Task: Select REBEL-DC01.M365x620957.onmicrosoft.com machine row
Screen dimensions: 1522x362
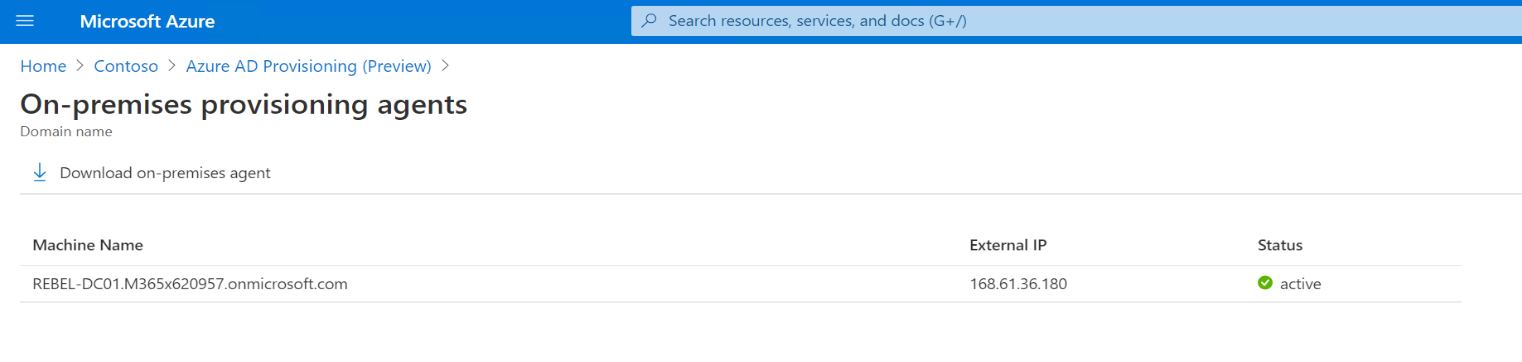Action: click(740, 284)
